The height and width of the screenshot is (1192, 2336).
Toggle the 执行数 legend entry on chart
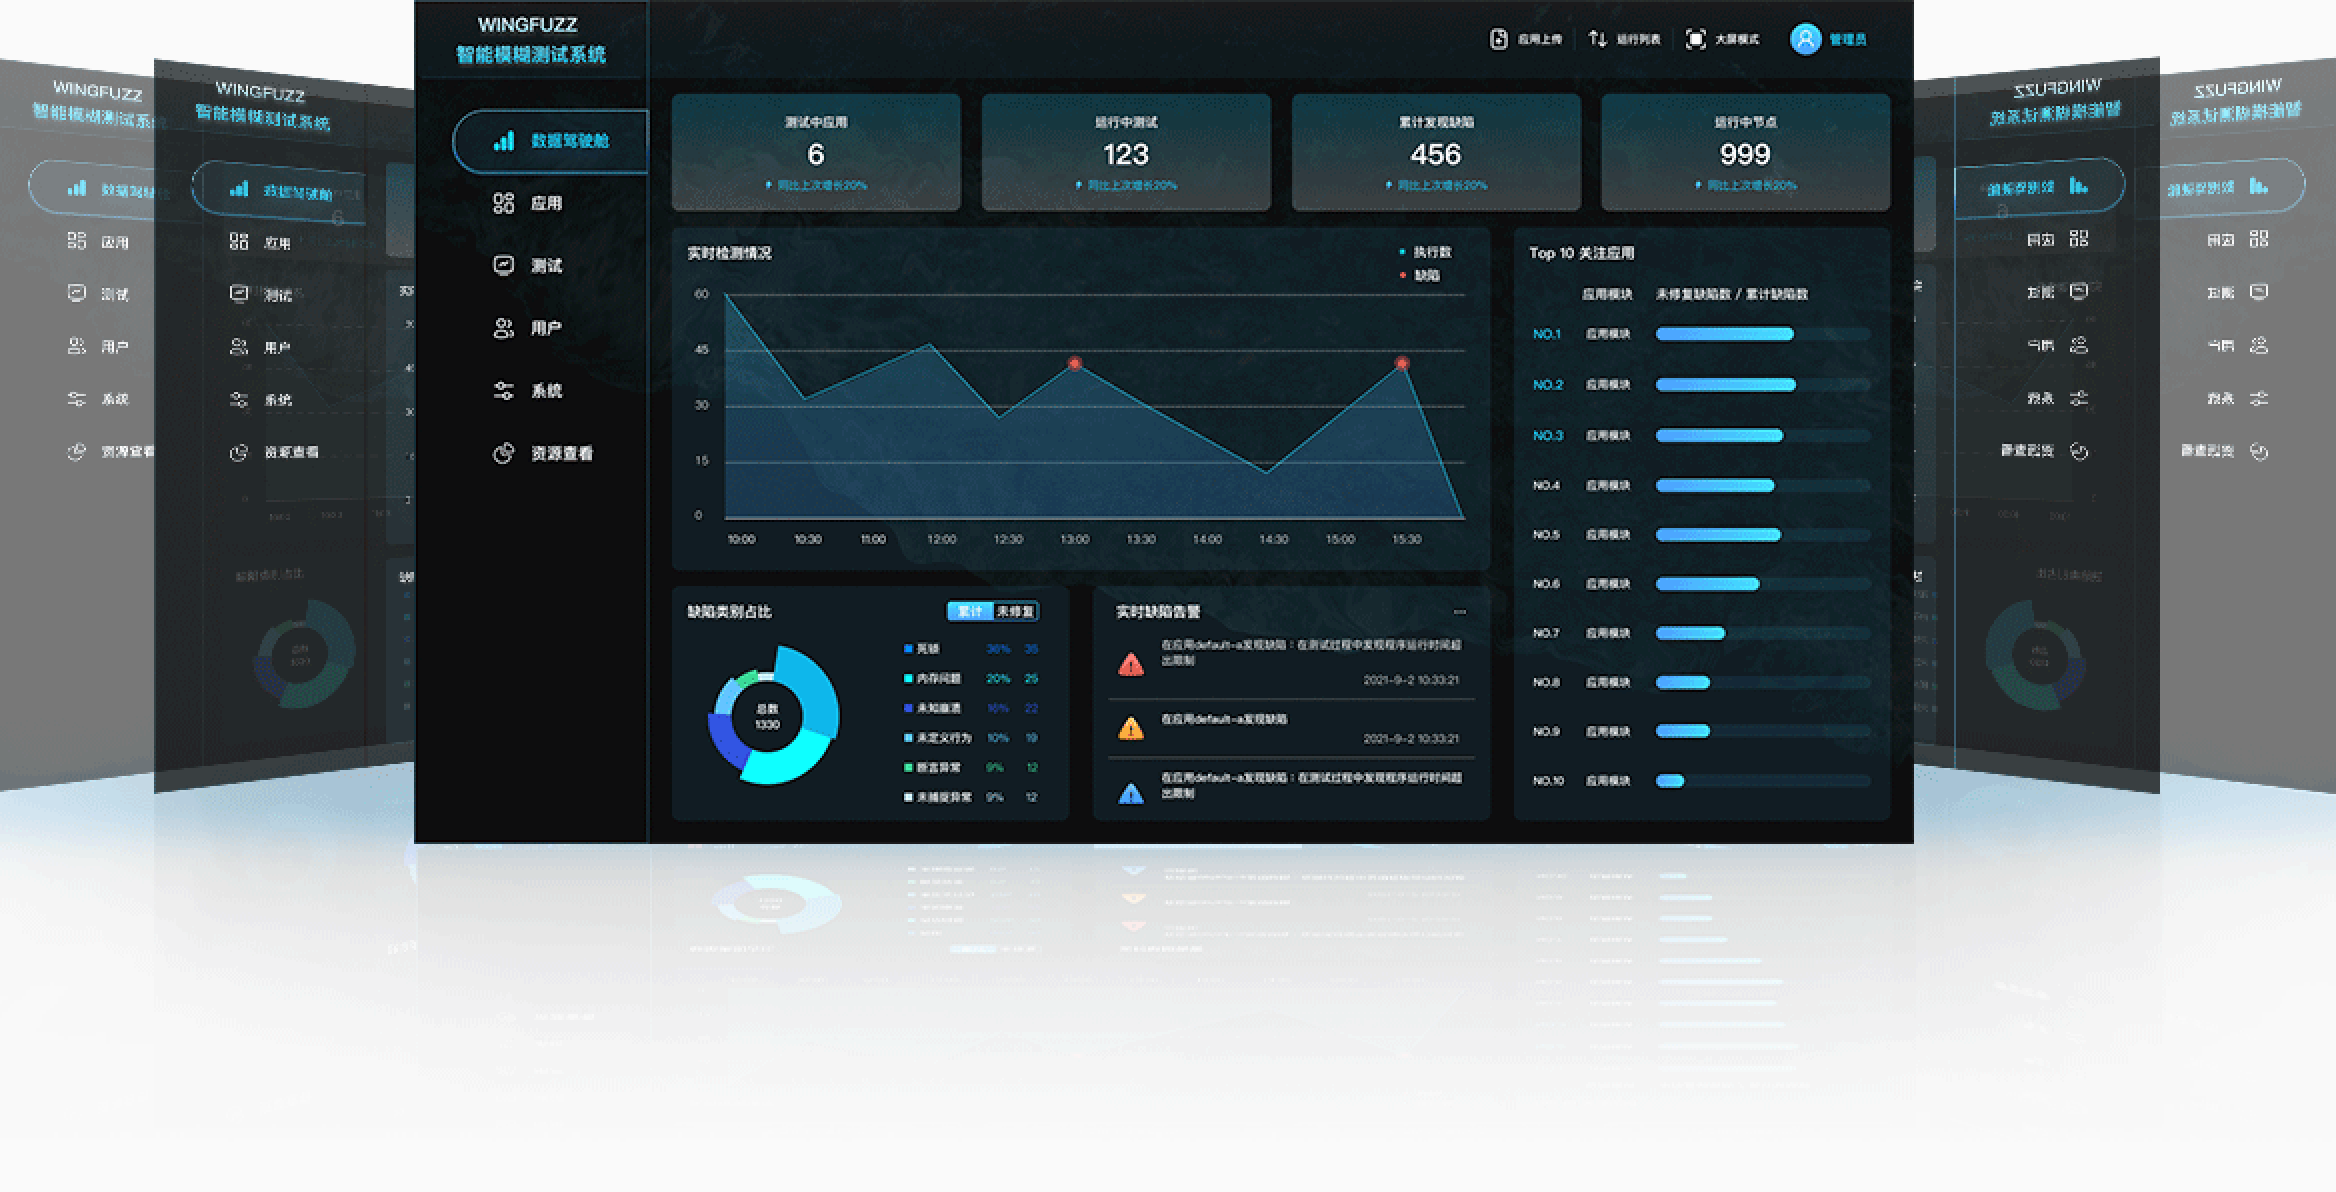point(1426,252)
